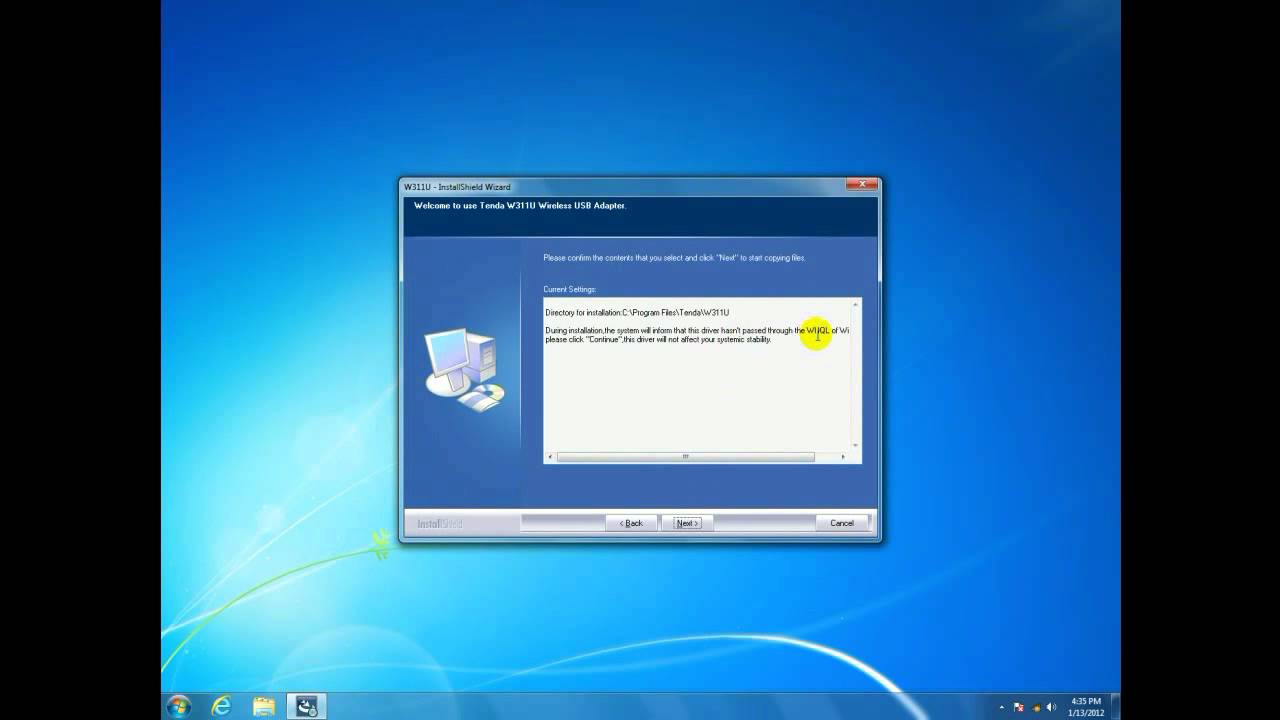Click the 'Welcome to use Tenda W311U' heading

click(x=520, y=205)
